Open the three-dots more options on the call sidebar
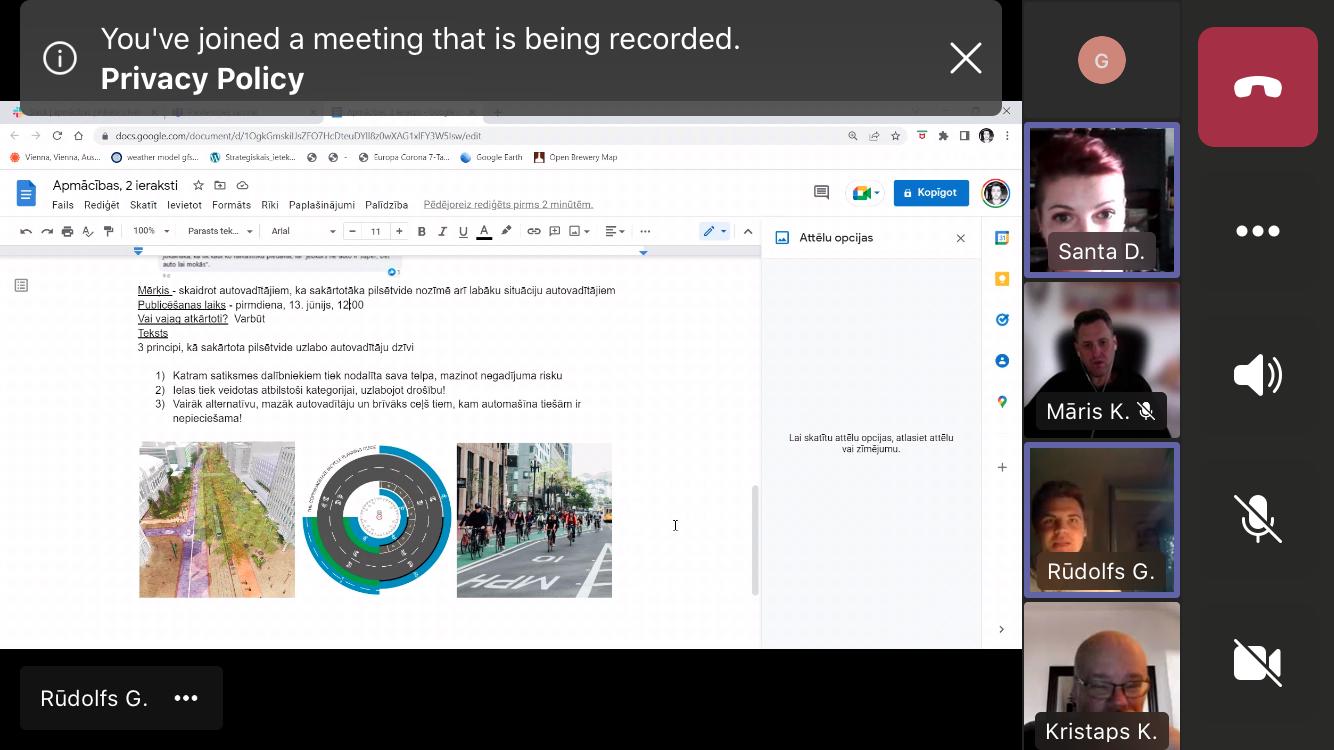The height and width of the screenshot is (750, 1334). pyautogui.click(x=1258, y=231)
